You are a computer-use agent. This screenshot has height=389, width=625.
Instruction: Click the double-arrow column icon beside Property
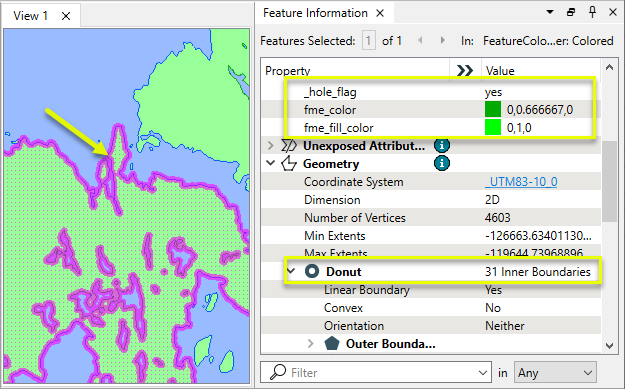pos(465,71)
